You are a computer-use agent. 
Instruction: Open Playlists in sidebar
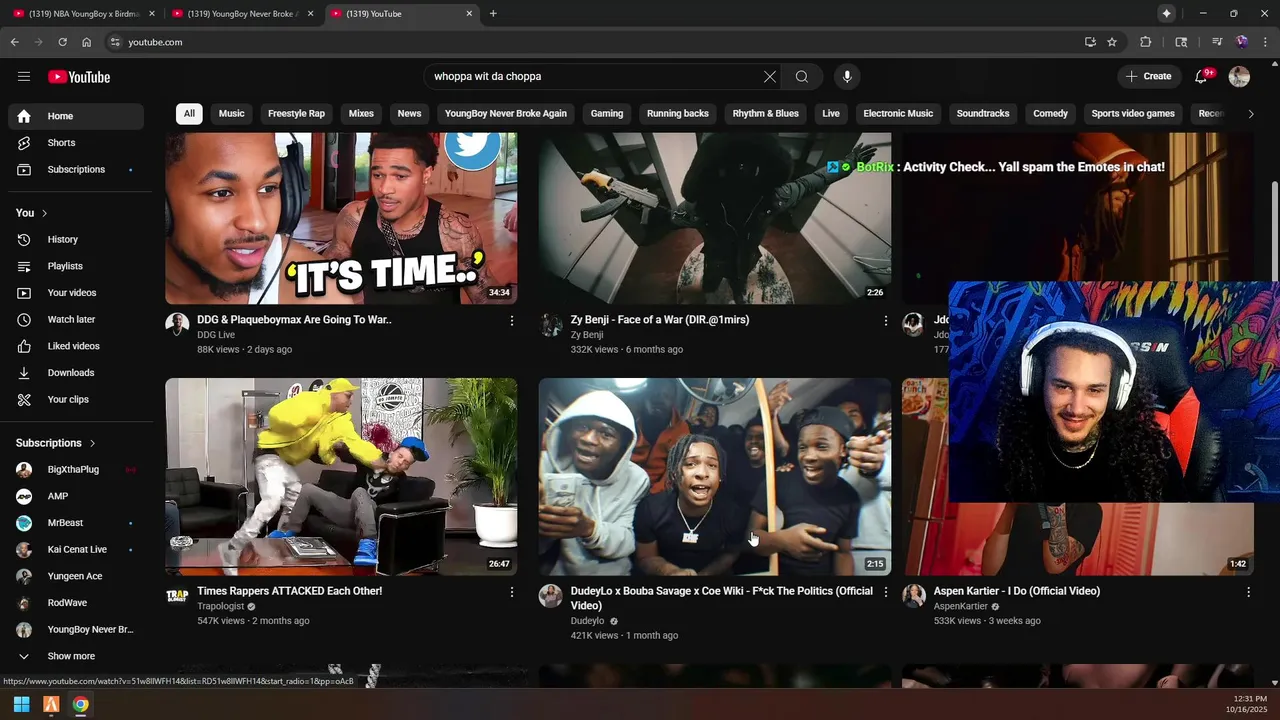click(x=76, y=266)
